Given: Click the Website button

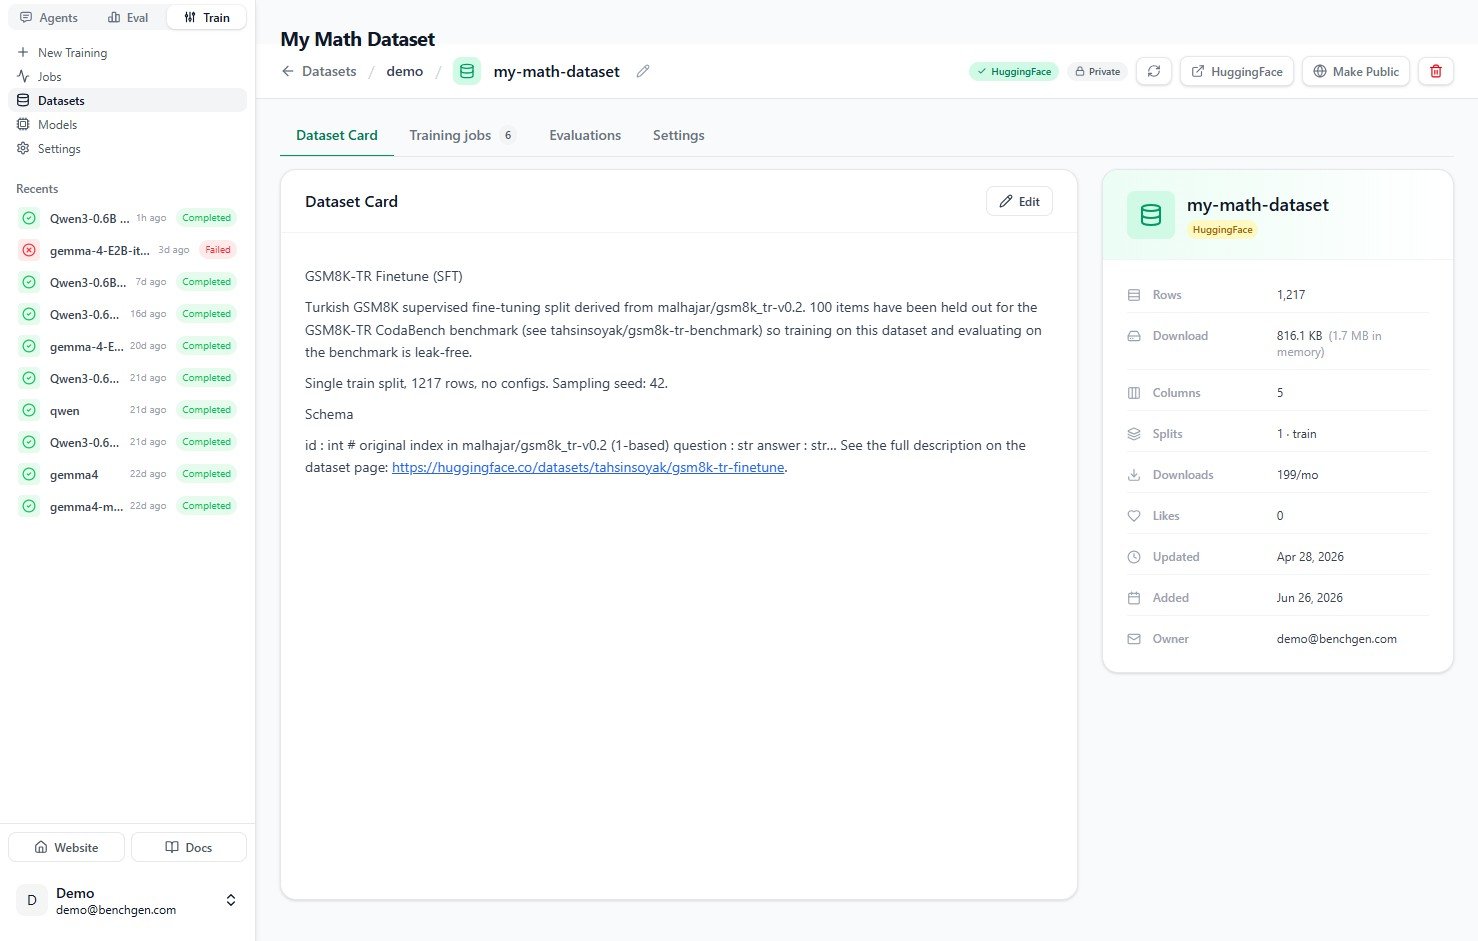Looking at the screenshot, I should tap(66, 847).
